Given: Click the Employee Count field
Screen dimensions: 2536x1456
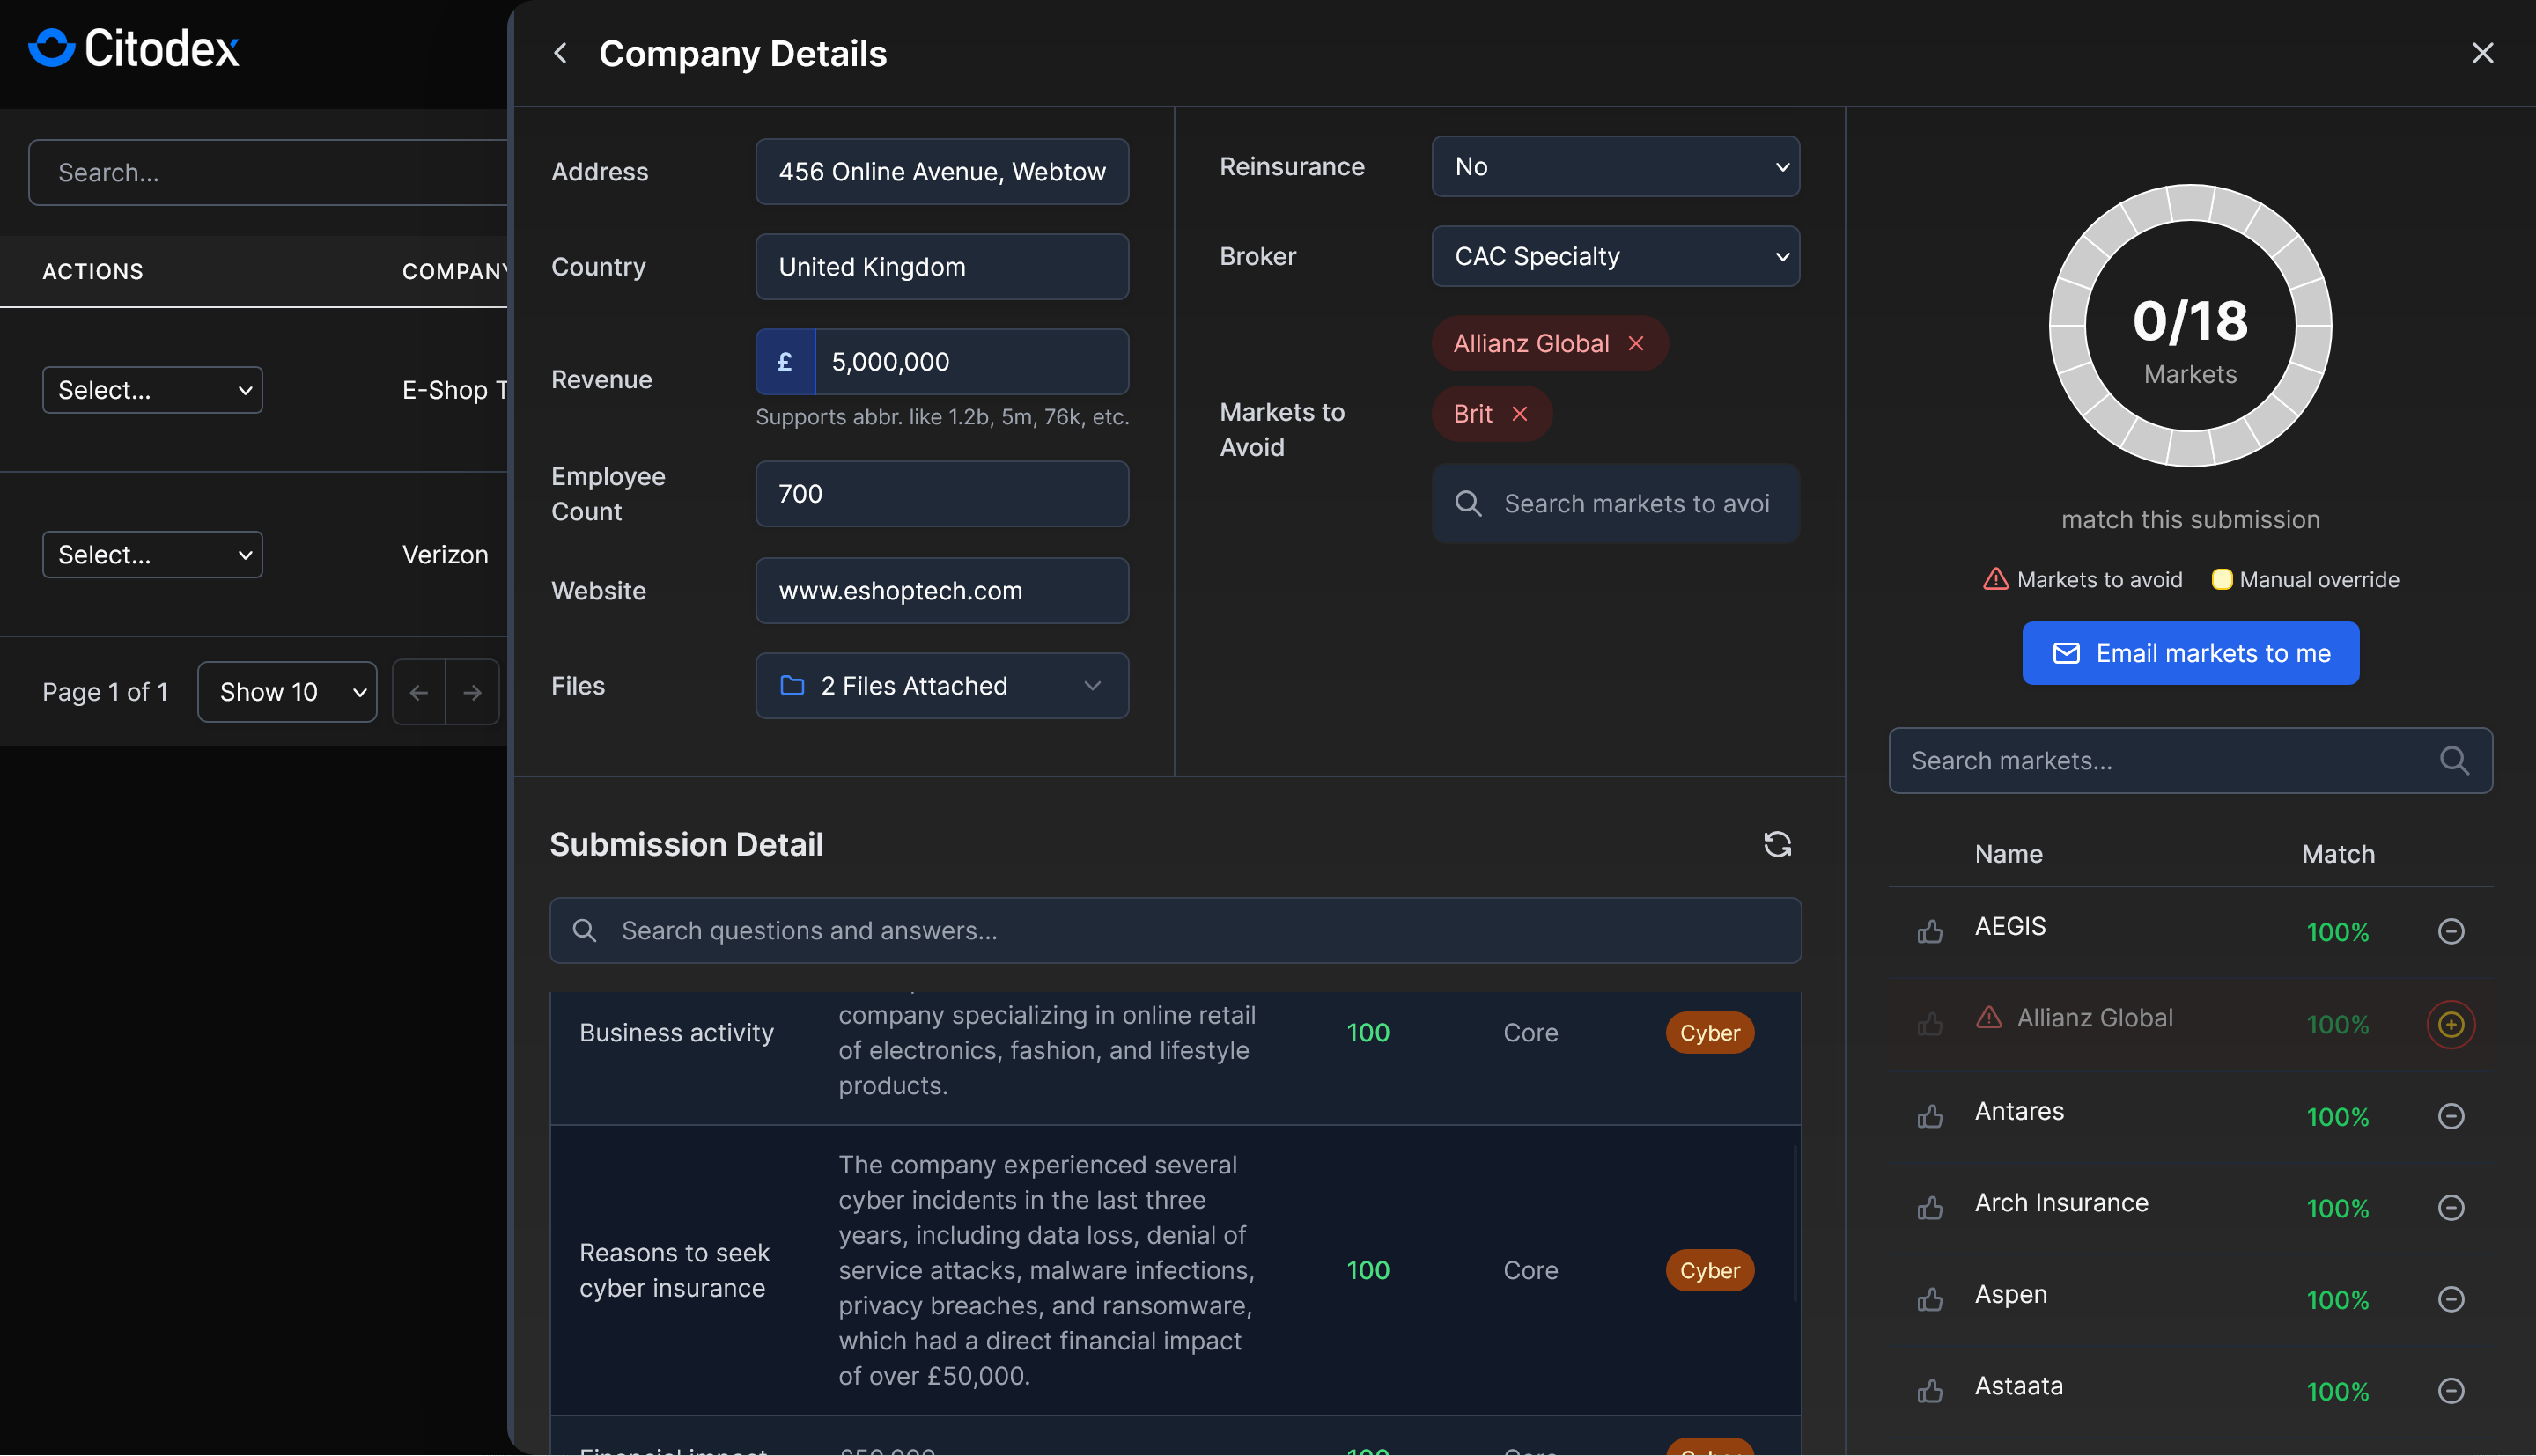Looking at the screenshot, I should (x=942, y=494).
